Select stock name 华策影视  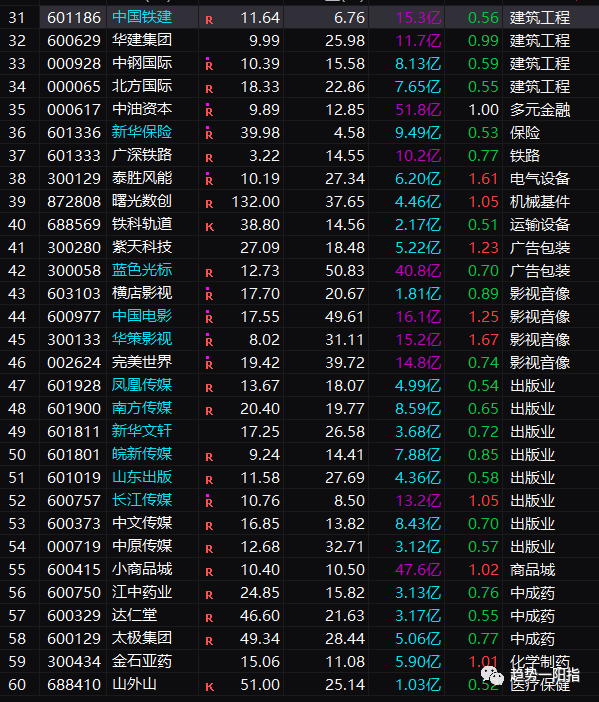click(x=142, y=339)
